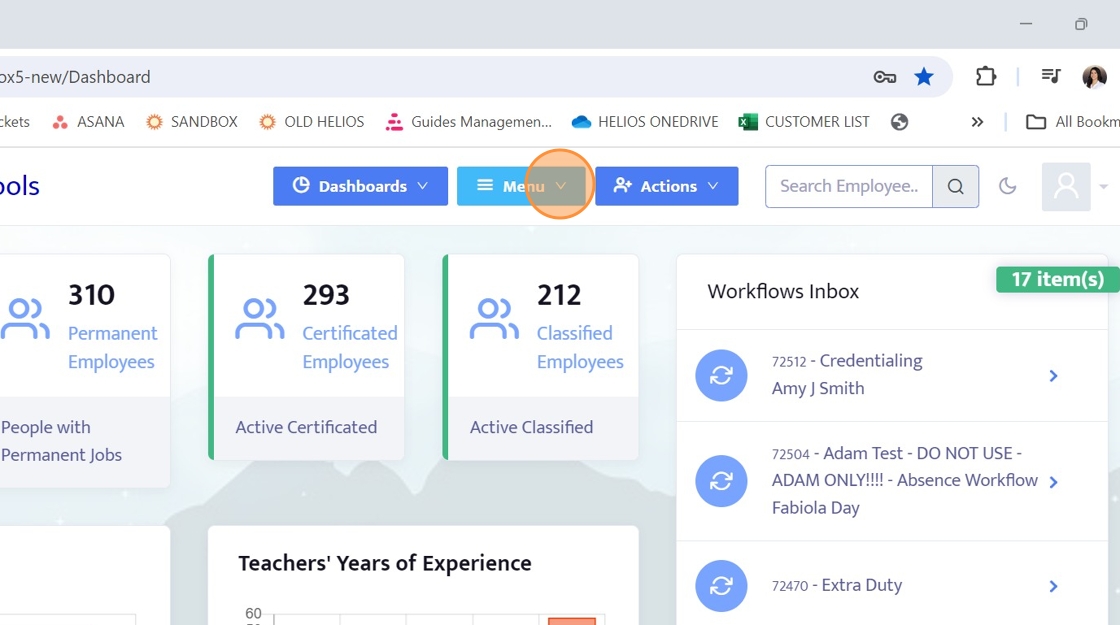Open Certificated Employees link
Image resolution: width=1120 pixels, height=625 pixels.
point(349,347)
